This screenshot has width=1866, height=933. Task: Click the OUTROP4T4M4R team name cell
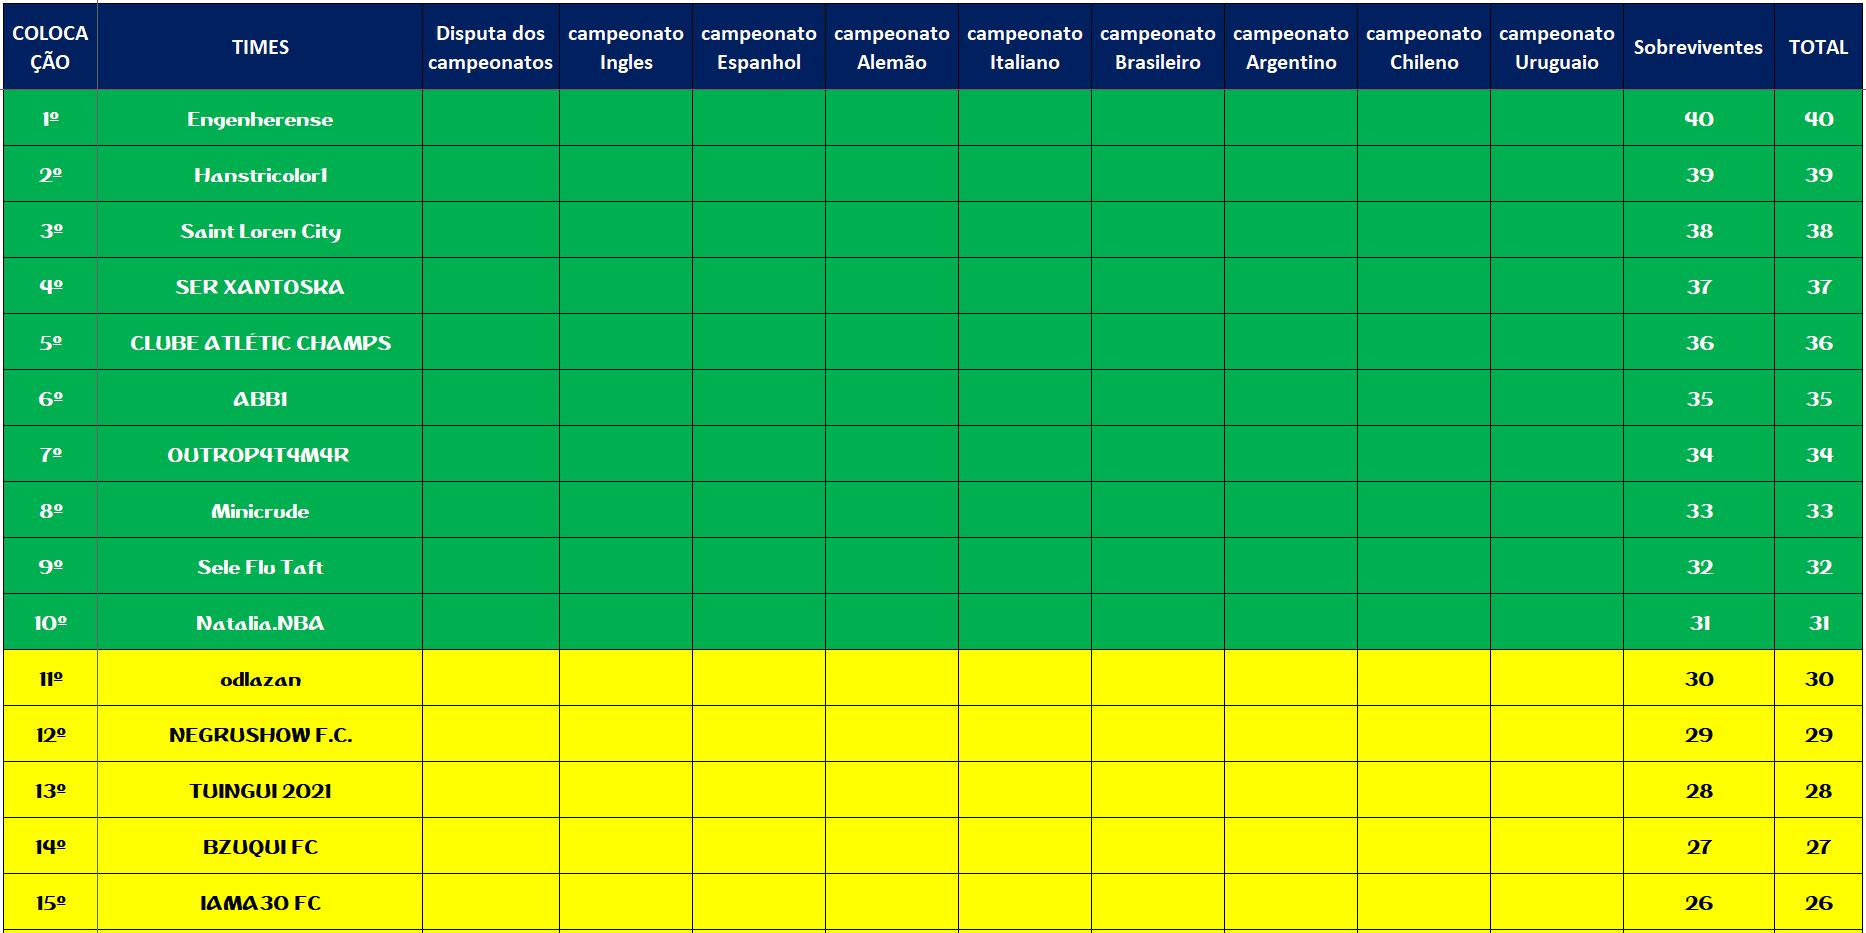pyautogui.click(x=260, y=455)
